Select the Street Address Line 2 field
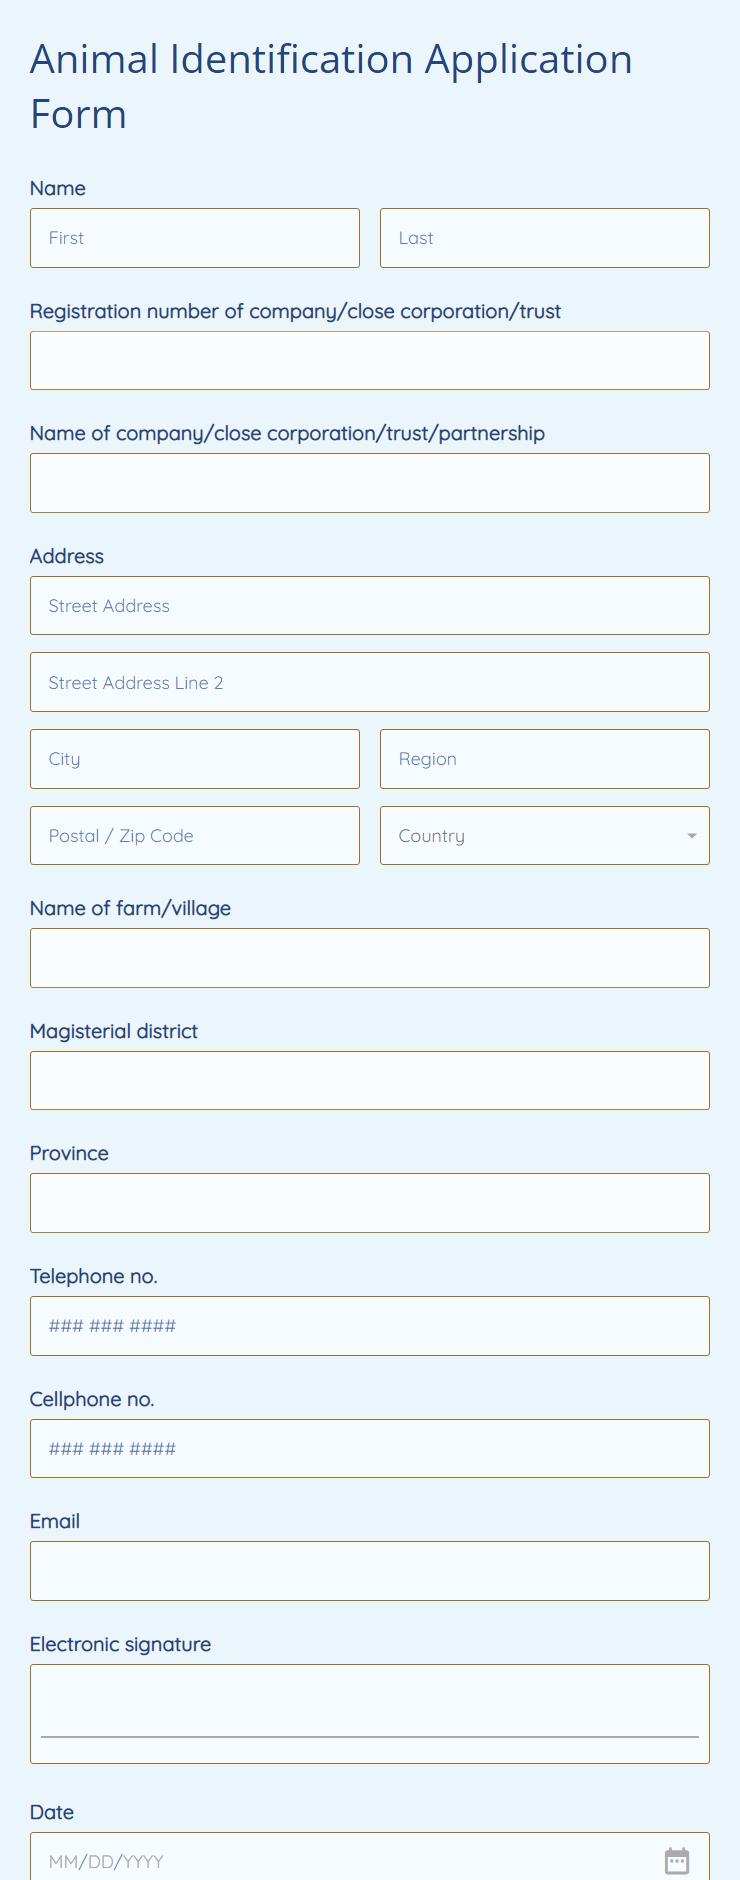This screenshot has height=1880, width=740. pyautogui.click(x=369, y=682)
